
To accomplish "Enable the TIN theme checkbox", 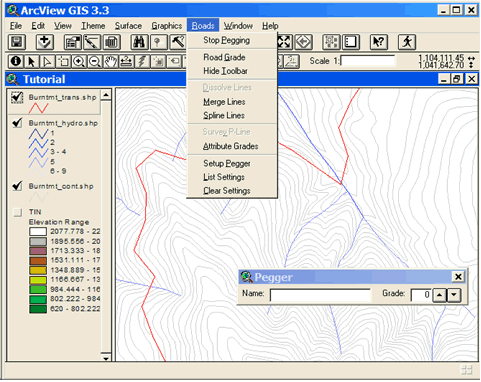I will click(x=17, y=212).
